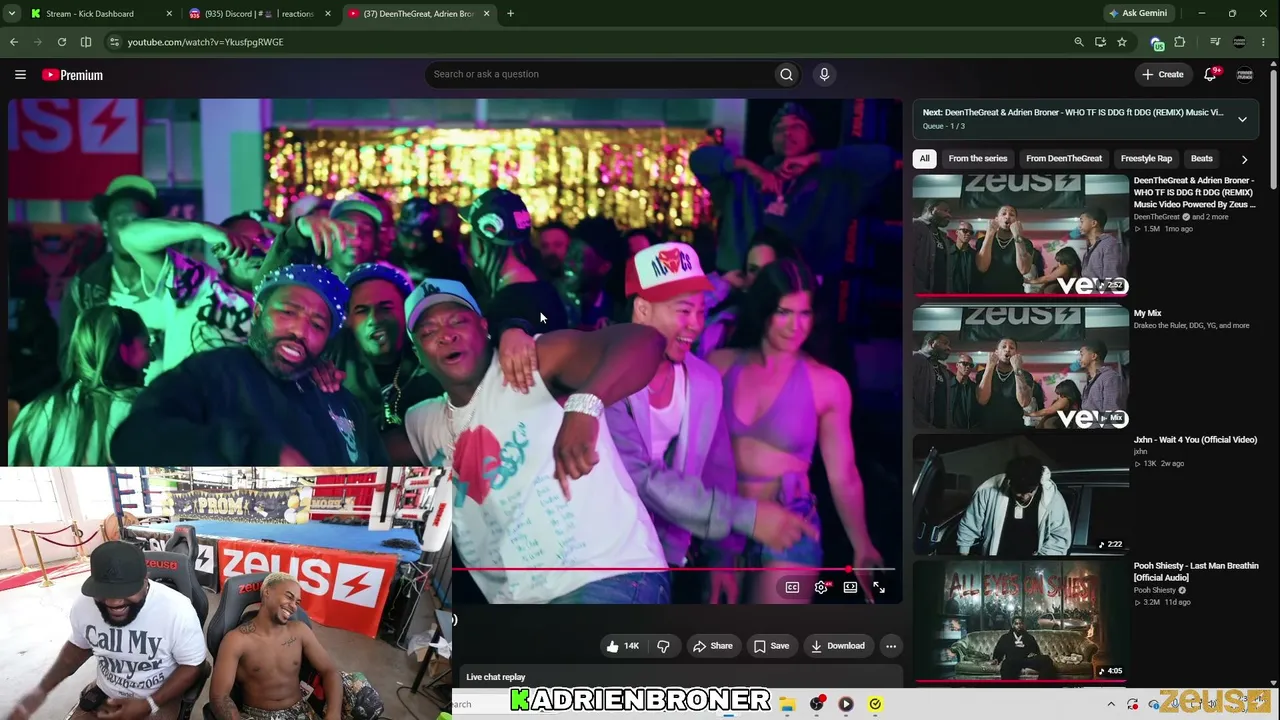Close the Kick Dashboard tab

tap(168, 14)
